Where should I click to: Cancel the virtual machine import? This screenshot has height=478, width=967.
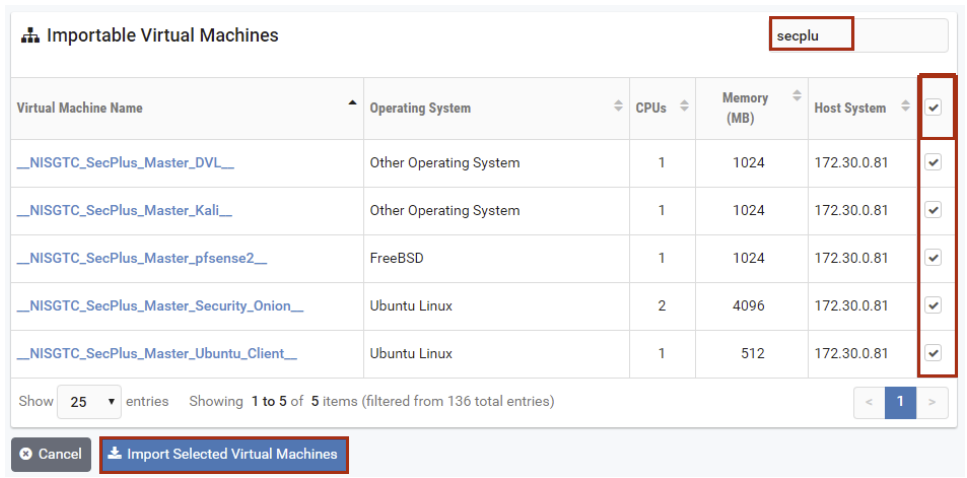click(51, 455)
